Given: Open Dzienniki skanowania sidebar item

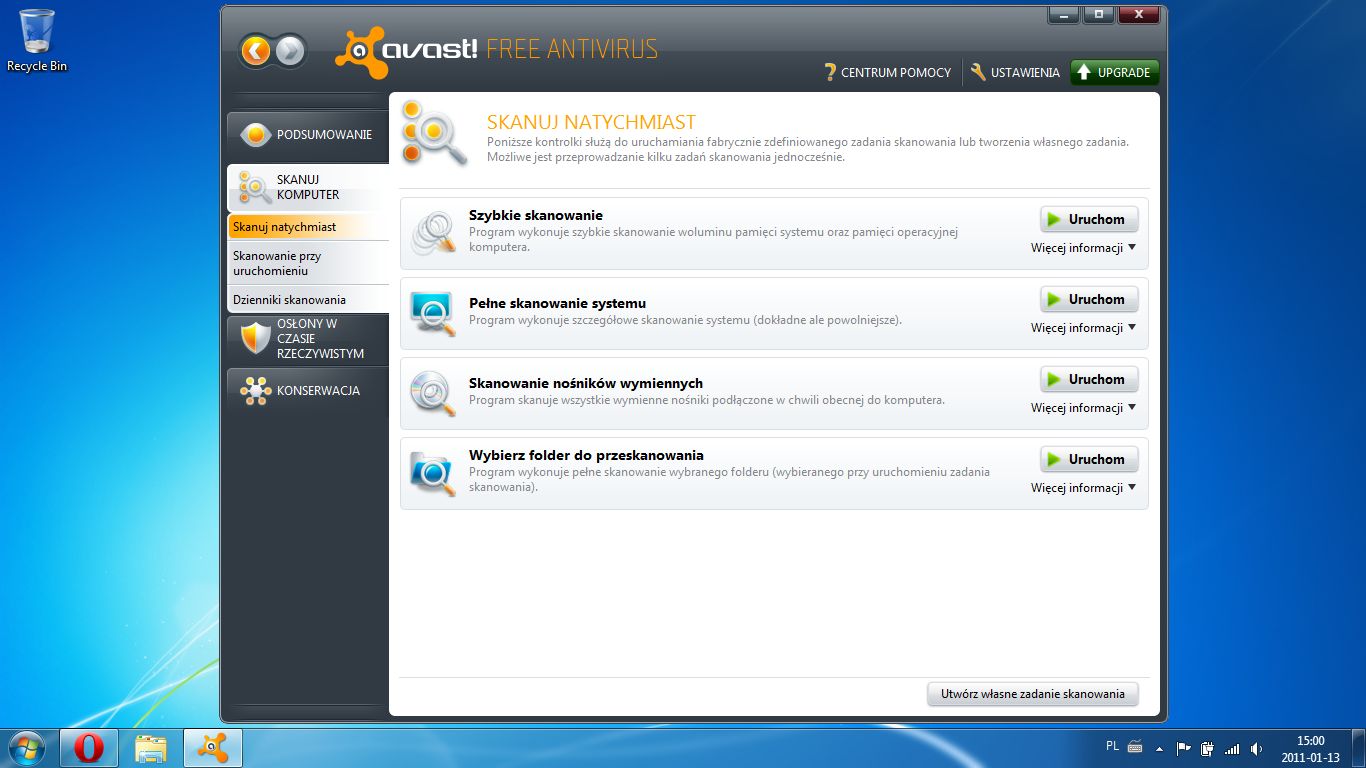Looking at the screenshot, I should pyautogui.click(x=308, y=299).
